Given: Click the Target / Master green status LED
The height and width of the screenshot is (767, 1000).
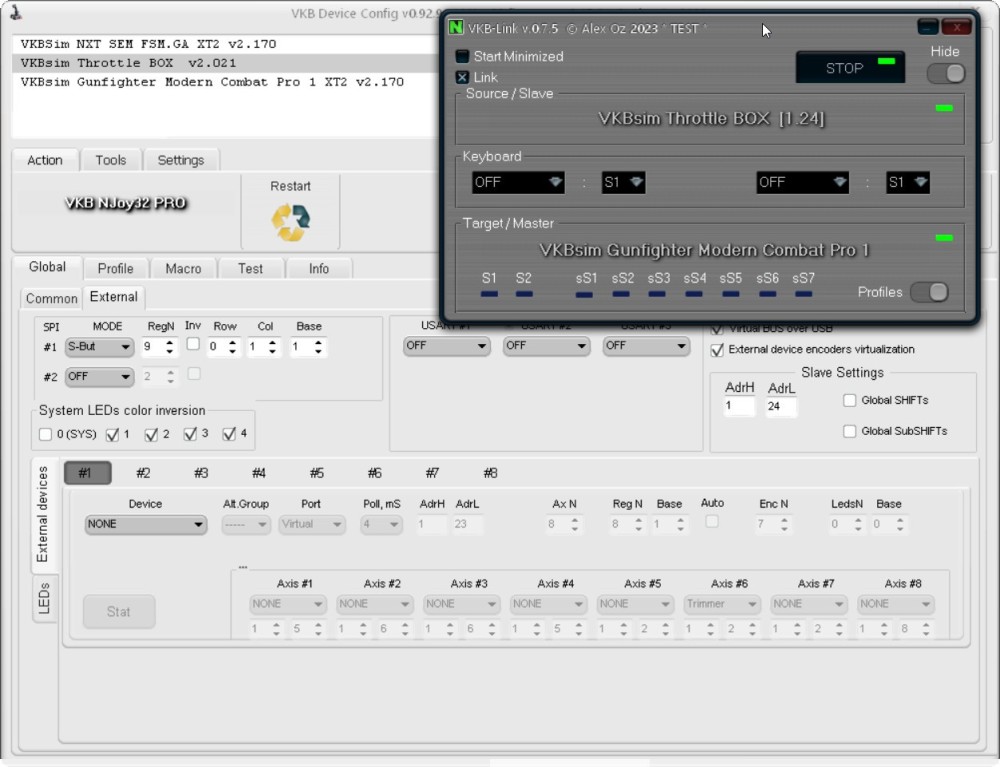Looking at the screenshot, I should (943, 238).
